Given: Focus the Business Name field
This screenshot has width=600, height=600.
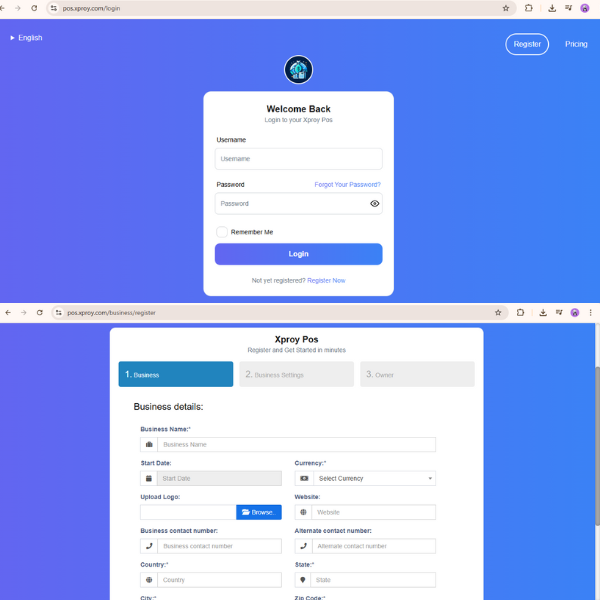Looking at the screenshot, I should coord(297,445).
